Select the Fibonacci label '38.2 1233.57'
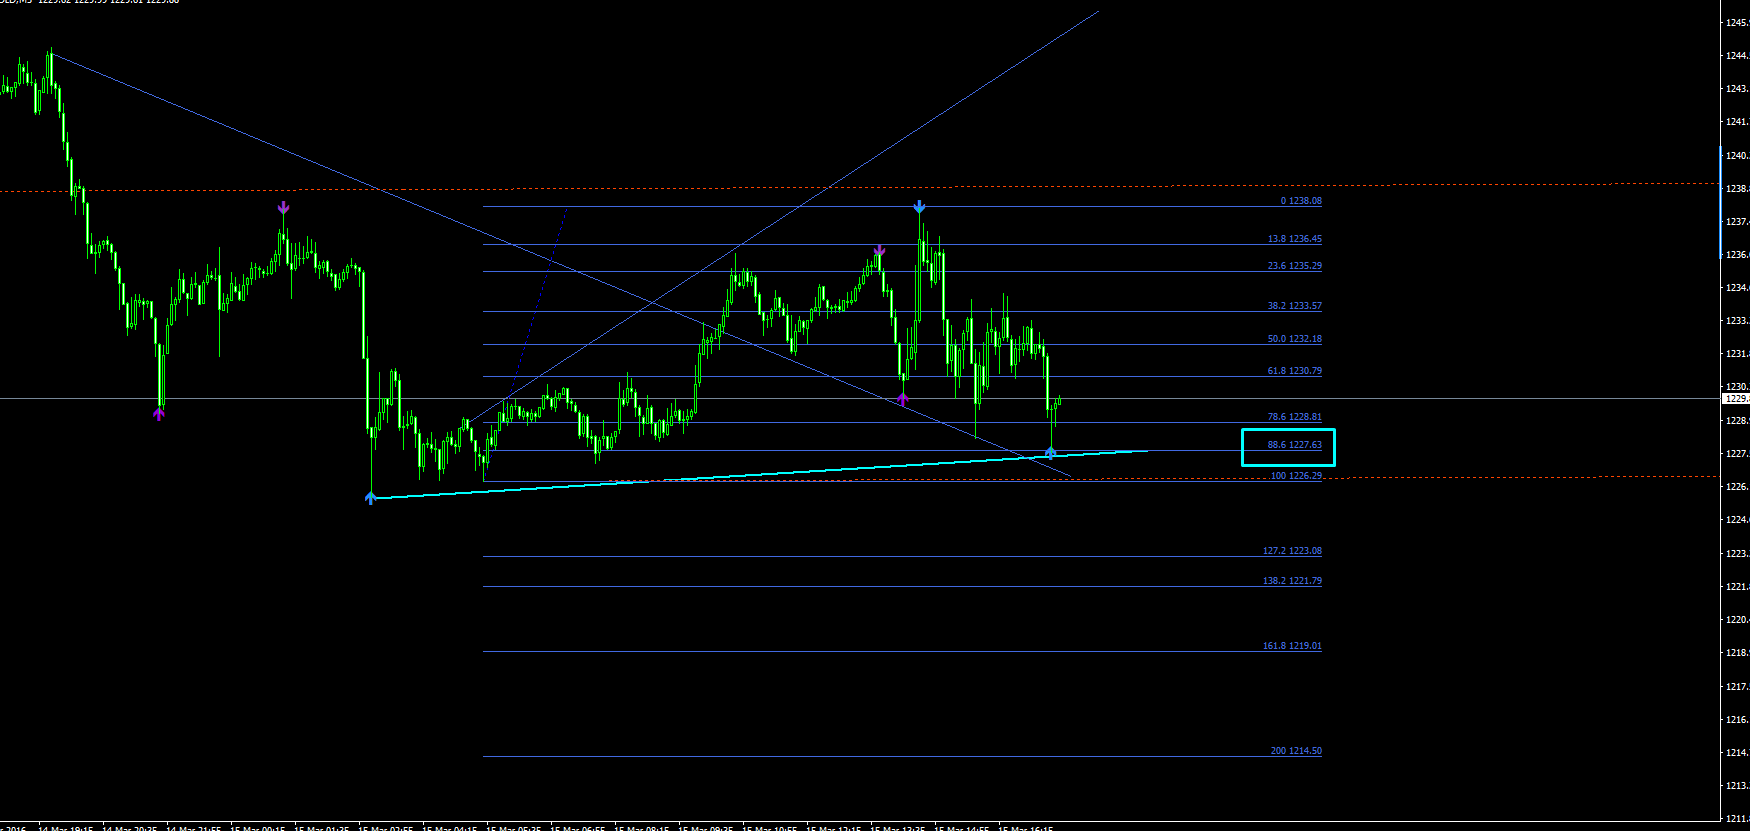This screenshot has width=1750, height=831. click(x=1294, y=306)
